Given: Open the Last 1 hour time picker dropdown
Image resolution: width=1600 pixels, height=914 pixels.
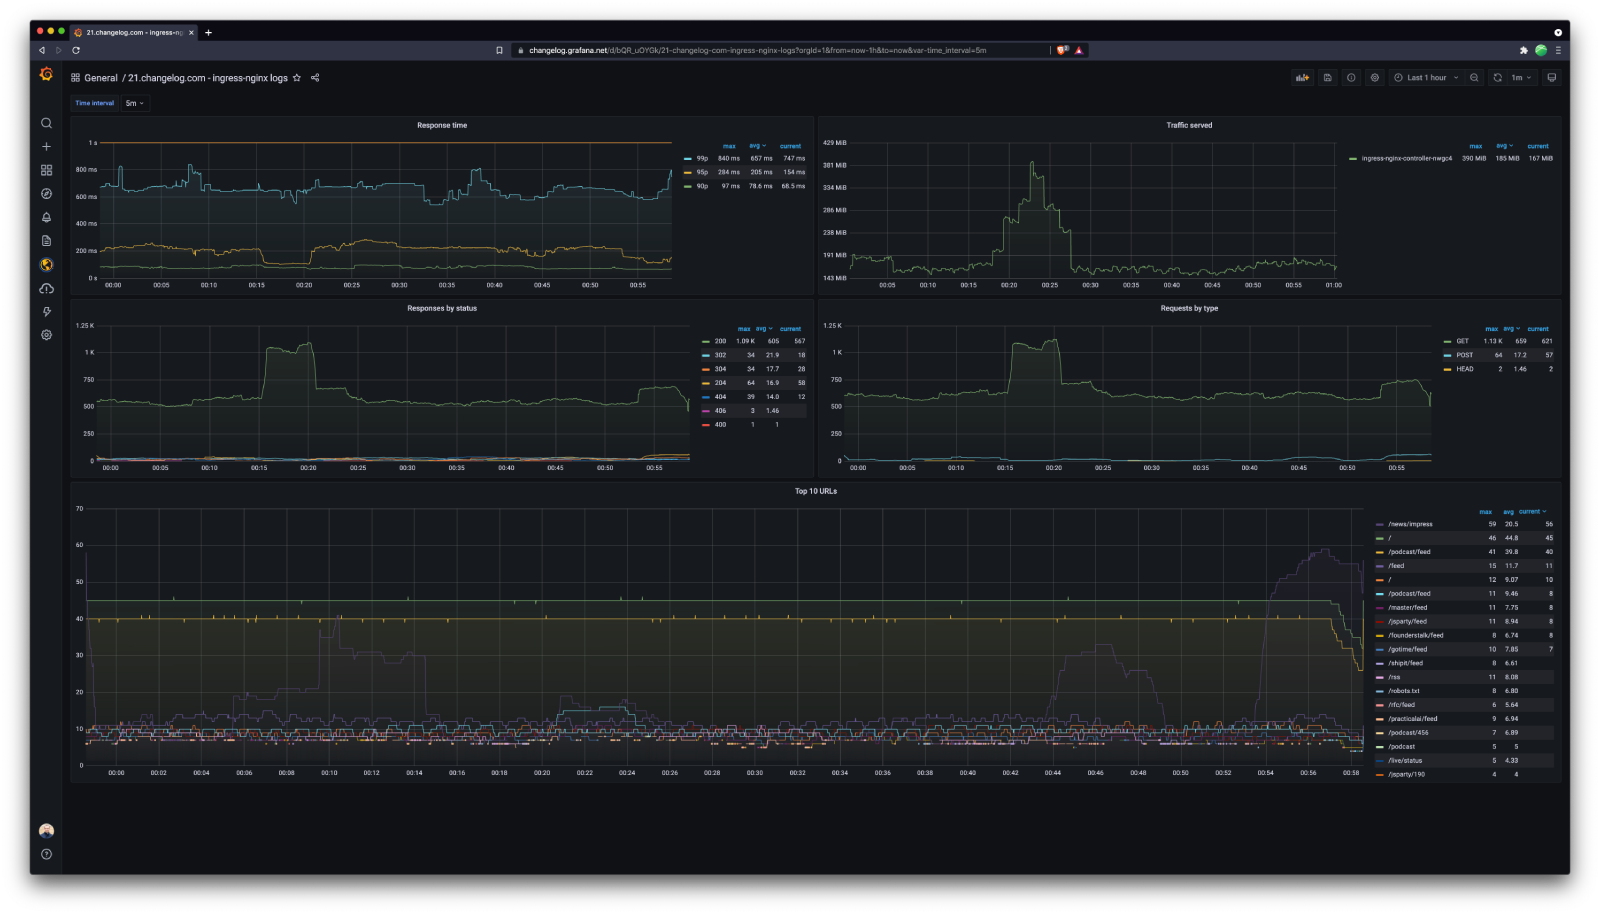Looking at the screenshot, I should [1428, 77].
